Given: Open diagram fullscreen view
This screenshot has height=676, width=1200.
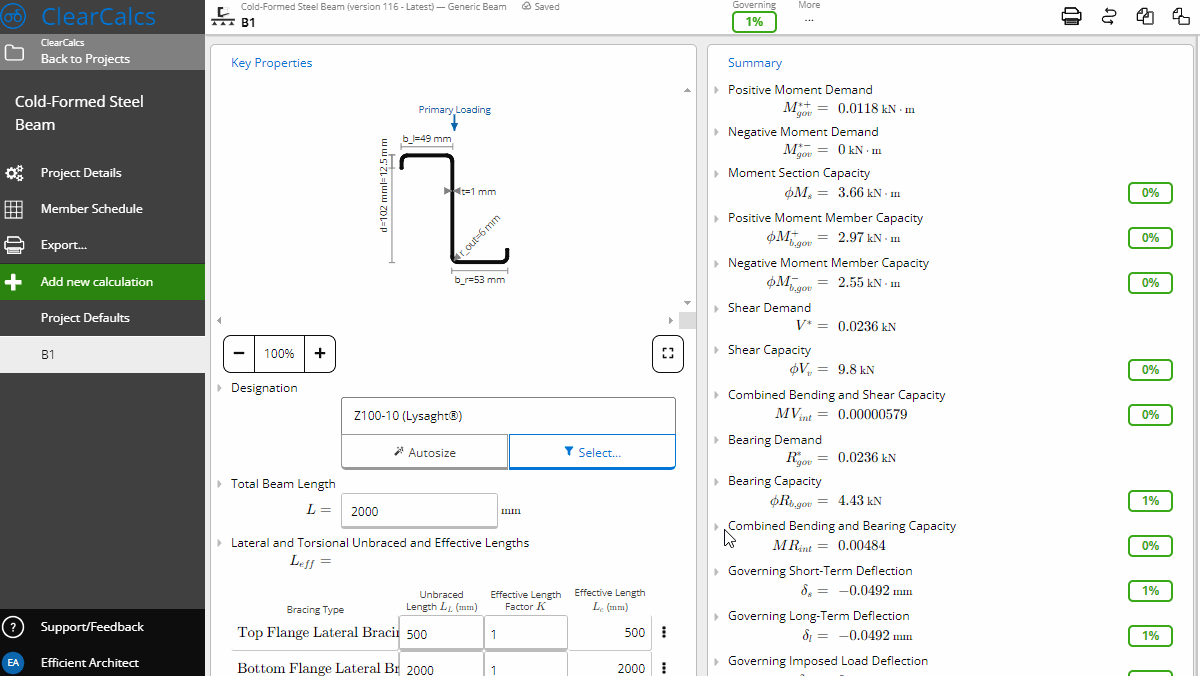Looking at the screenshot, I should point(667,353).
